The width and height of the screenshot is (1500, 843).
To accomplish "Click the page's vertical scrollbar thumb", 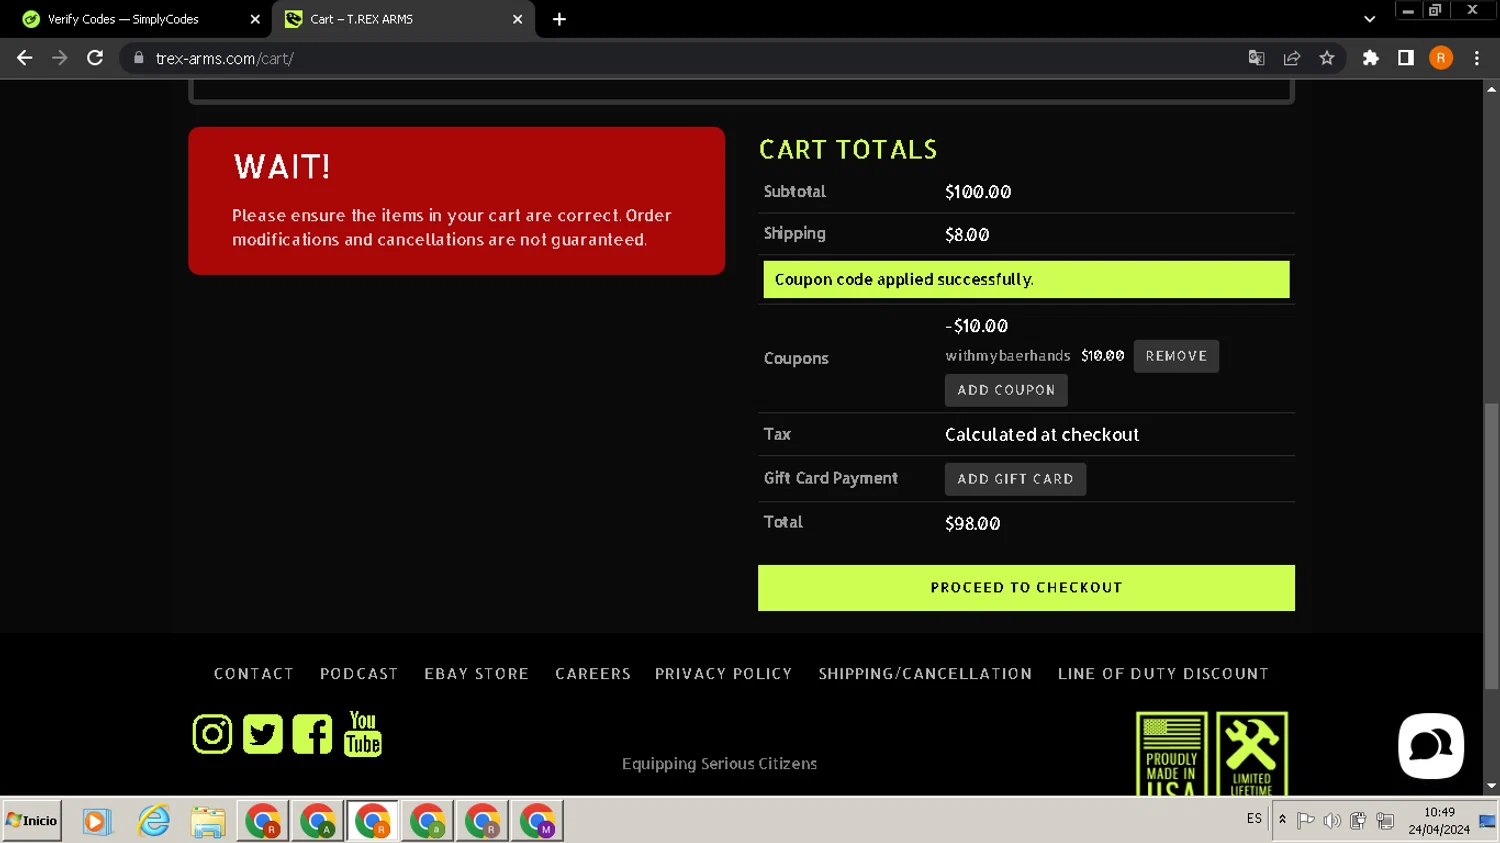I will click(x=1491, y=545).
